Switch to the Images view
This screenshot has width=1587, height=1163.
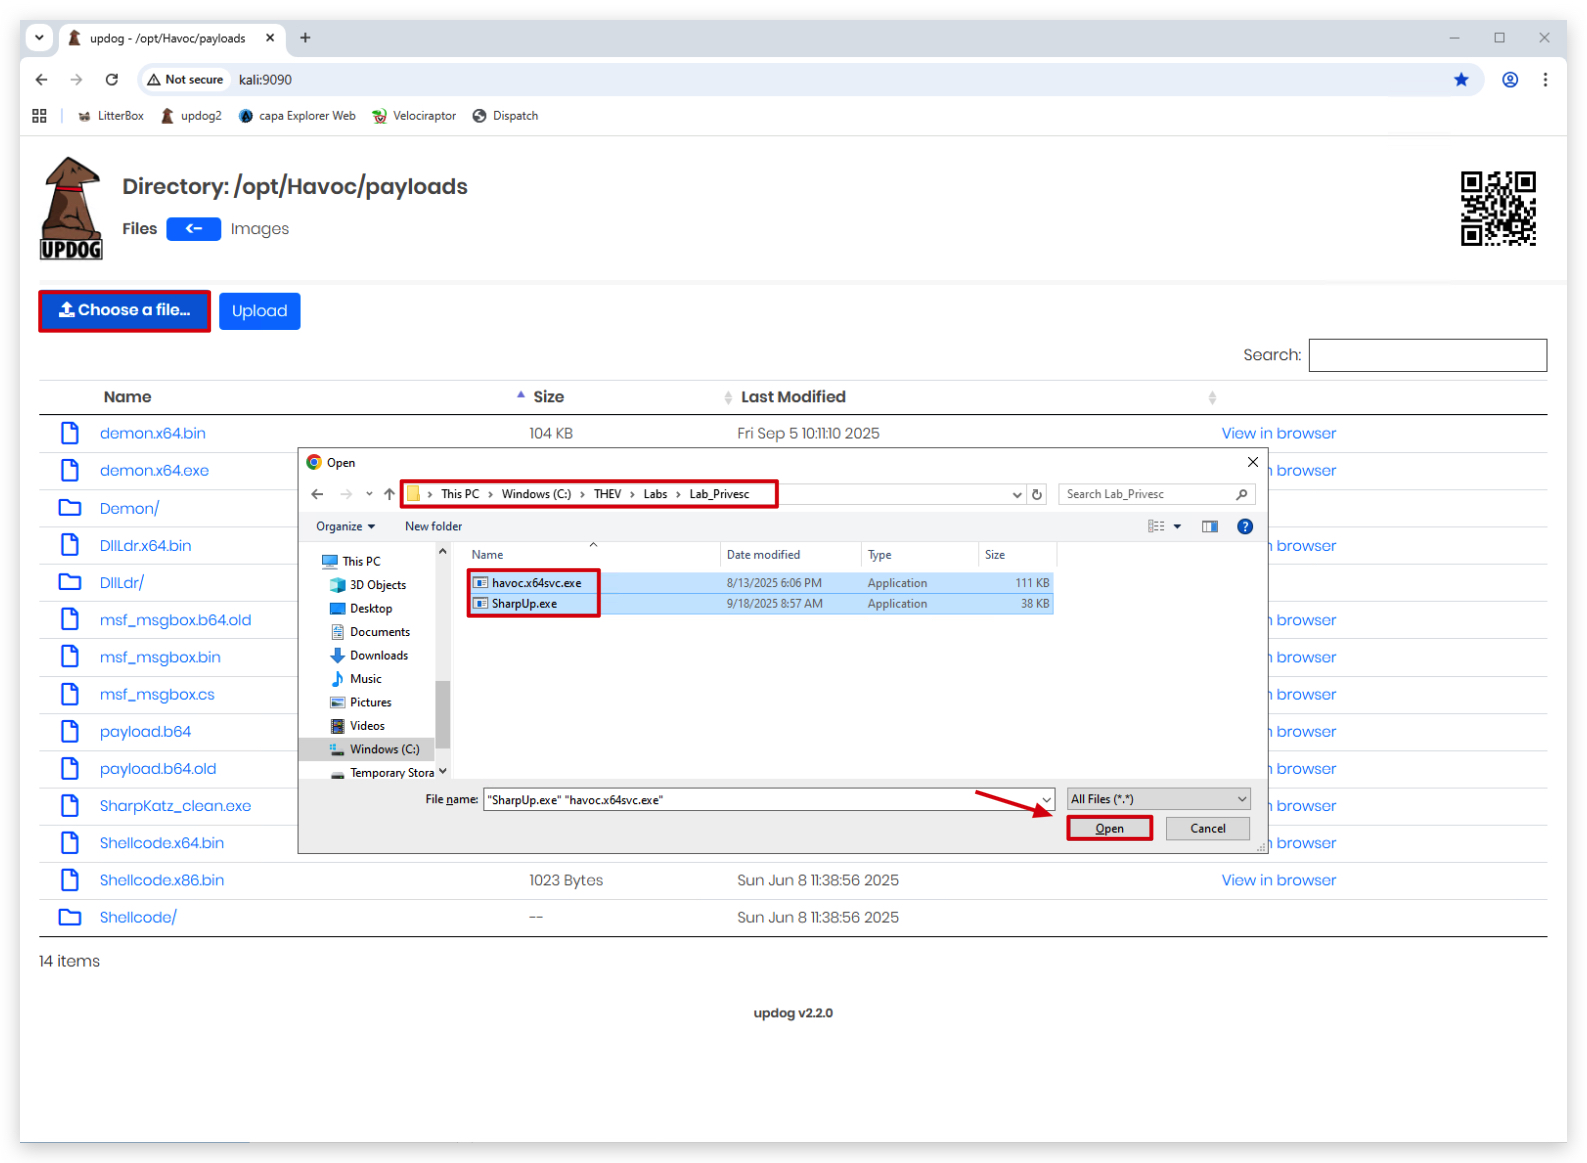click(x=260, y=229)
